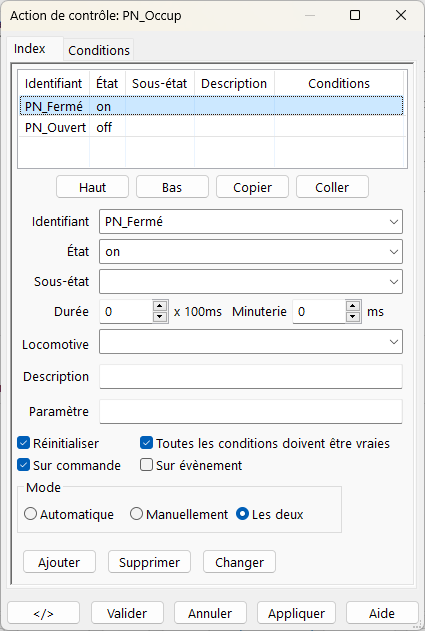
Task: Open the XML view with the </> button
Action: [43, 613]
